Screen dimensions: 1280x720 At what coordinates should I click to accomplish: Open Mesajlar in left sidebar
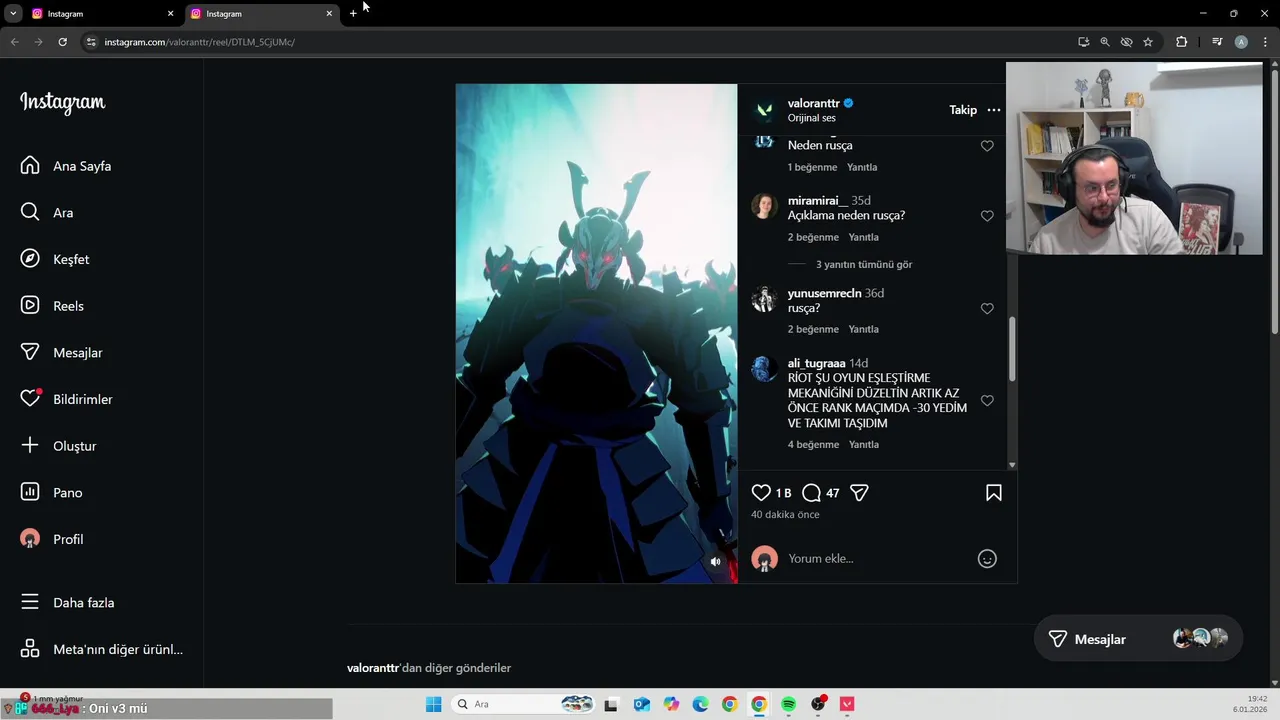[x=62, y=353]
